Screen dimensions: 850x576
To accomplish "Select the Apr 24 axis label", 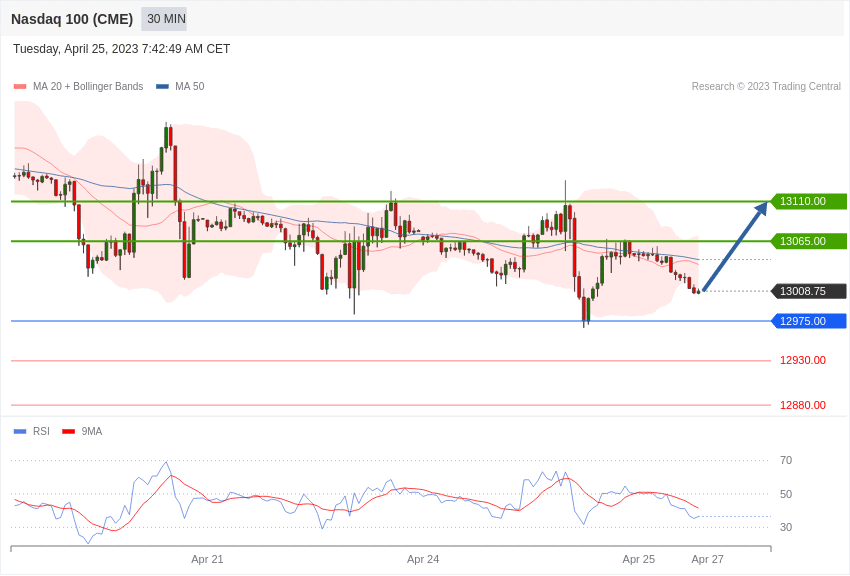I will [x=424, y=559].
